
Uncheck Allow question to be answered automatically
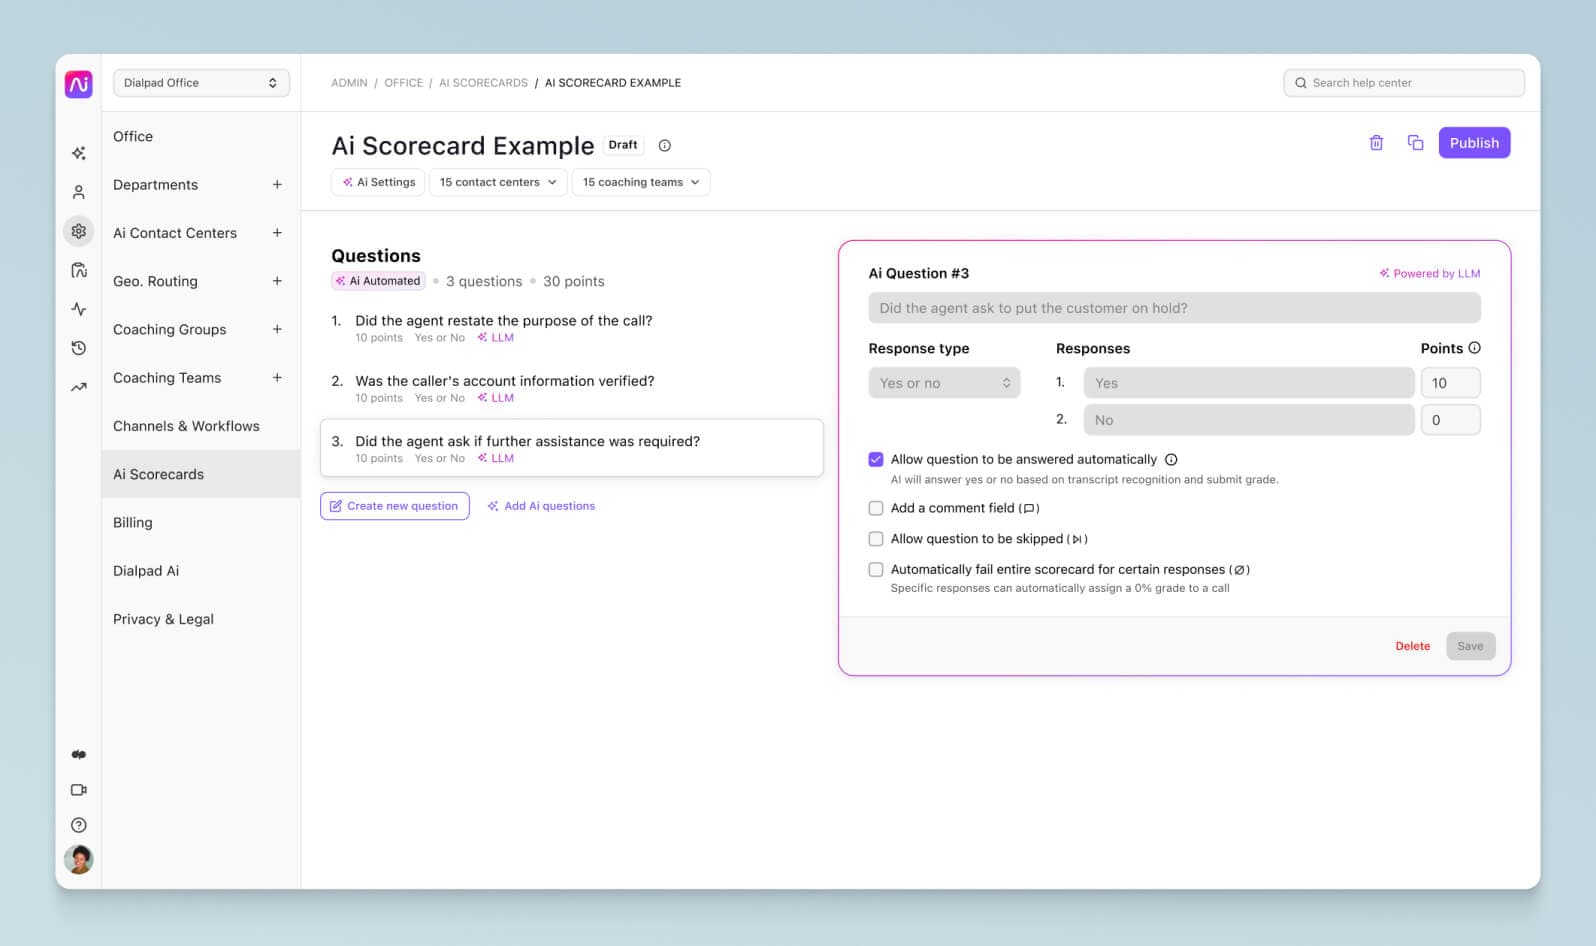(x=876, y=460)
